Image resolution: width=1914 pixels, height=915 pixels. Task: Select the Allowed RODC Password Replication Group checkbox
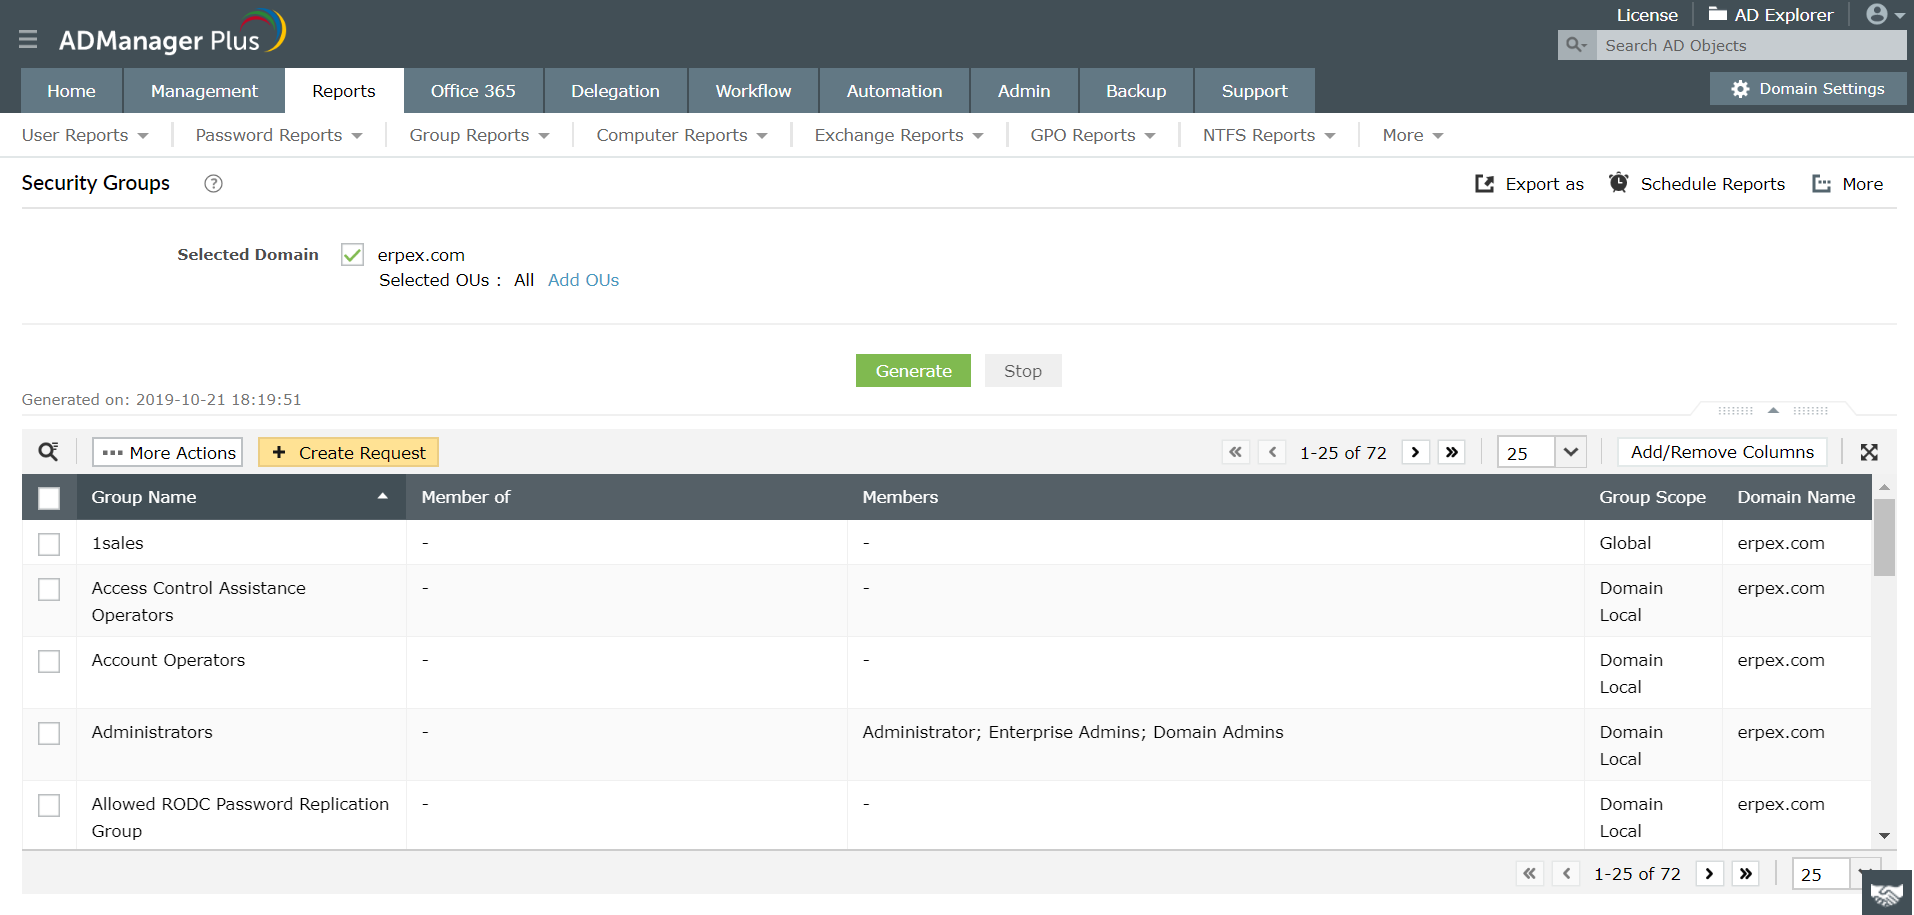49,805
